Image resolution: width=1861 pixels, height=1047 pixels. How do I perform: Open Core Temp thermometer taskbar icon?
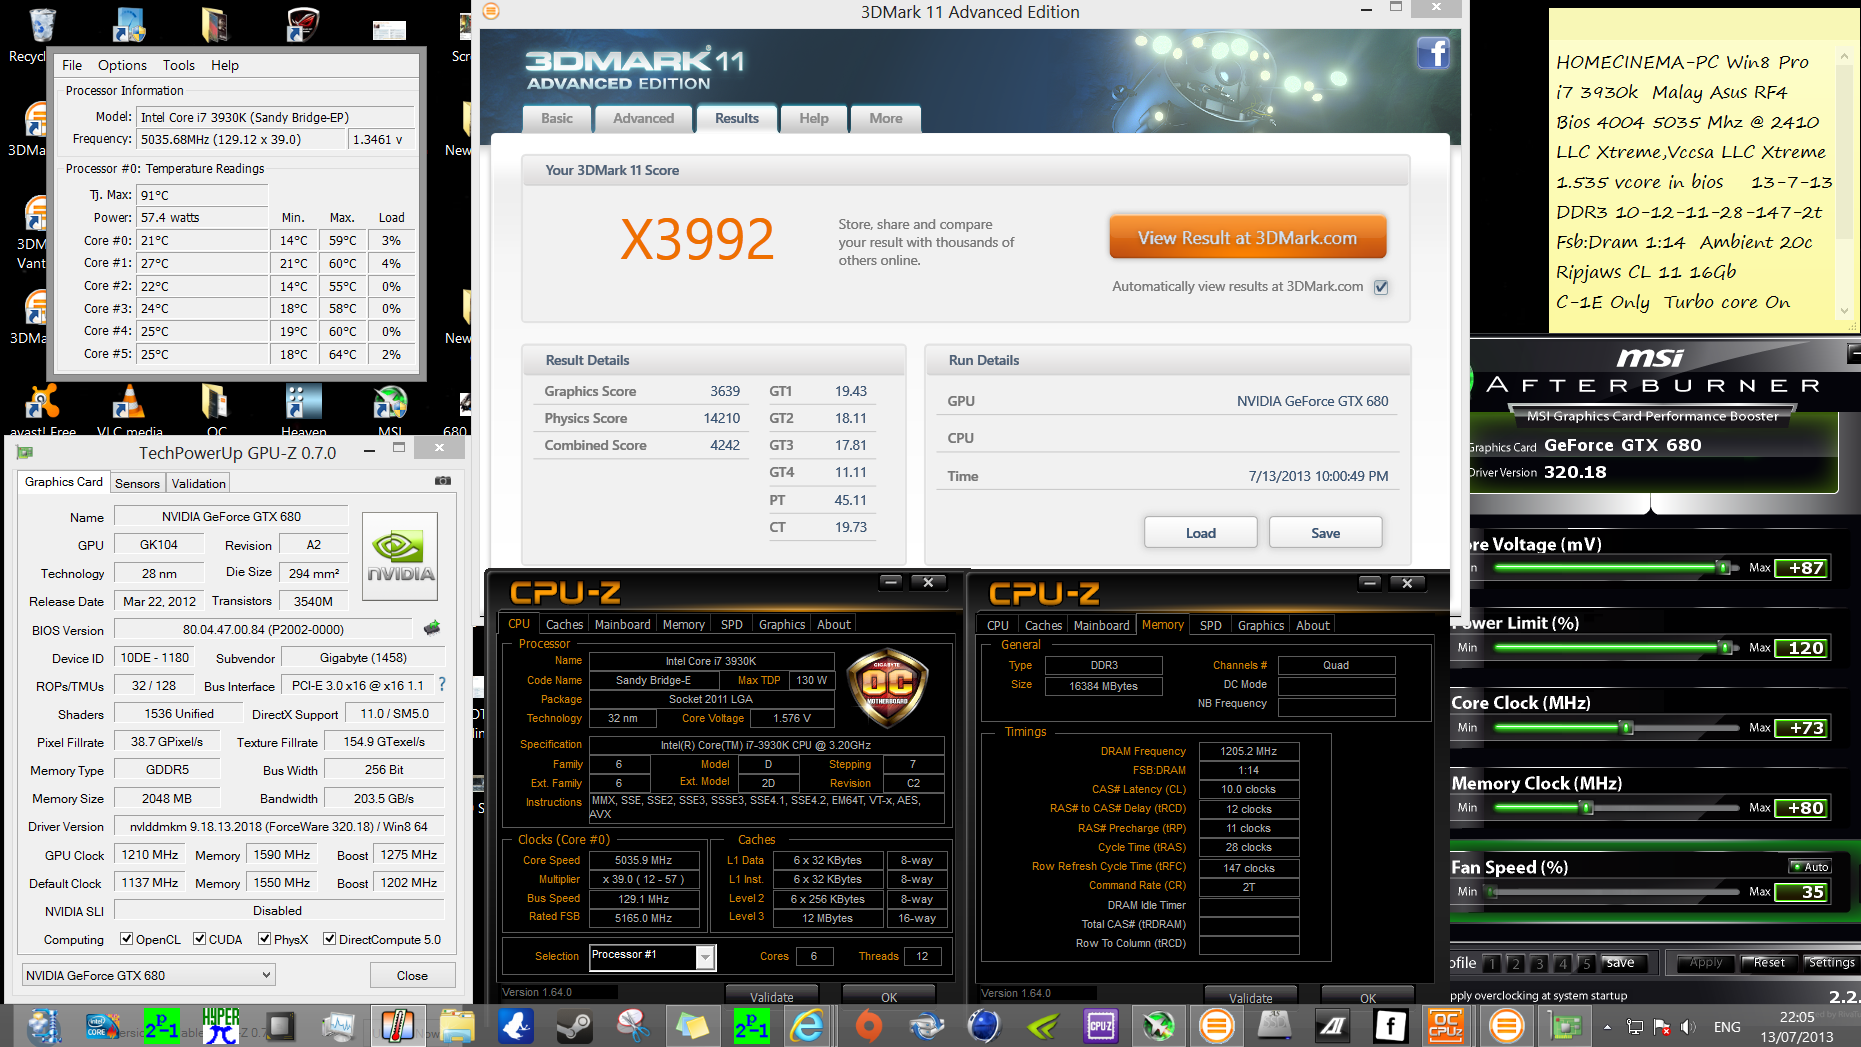pos(397,1026)
